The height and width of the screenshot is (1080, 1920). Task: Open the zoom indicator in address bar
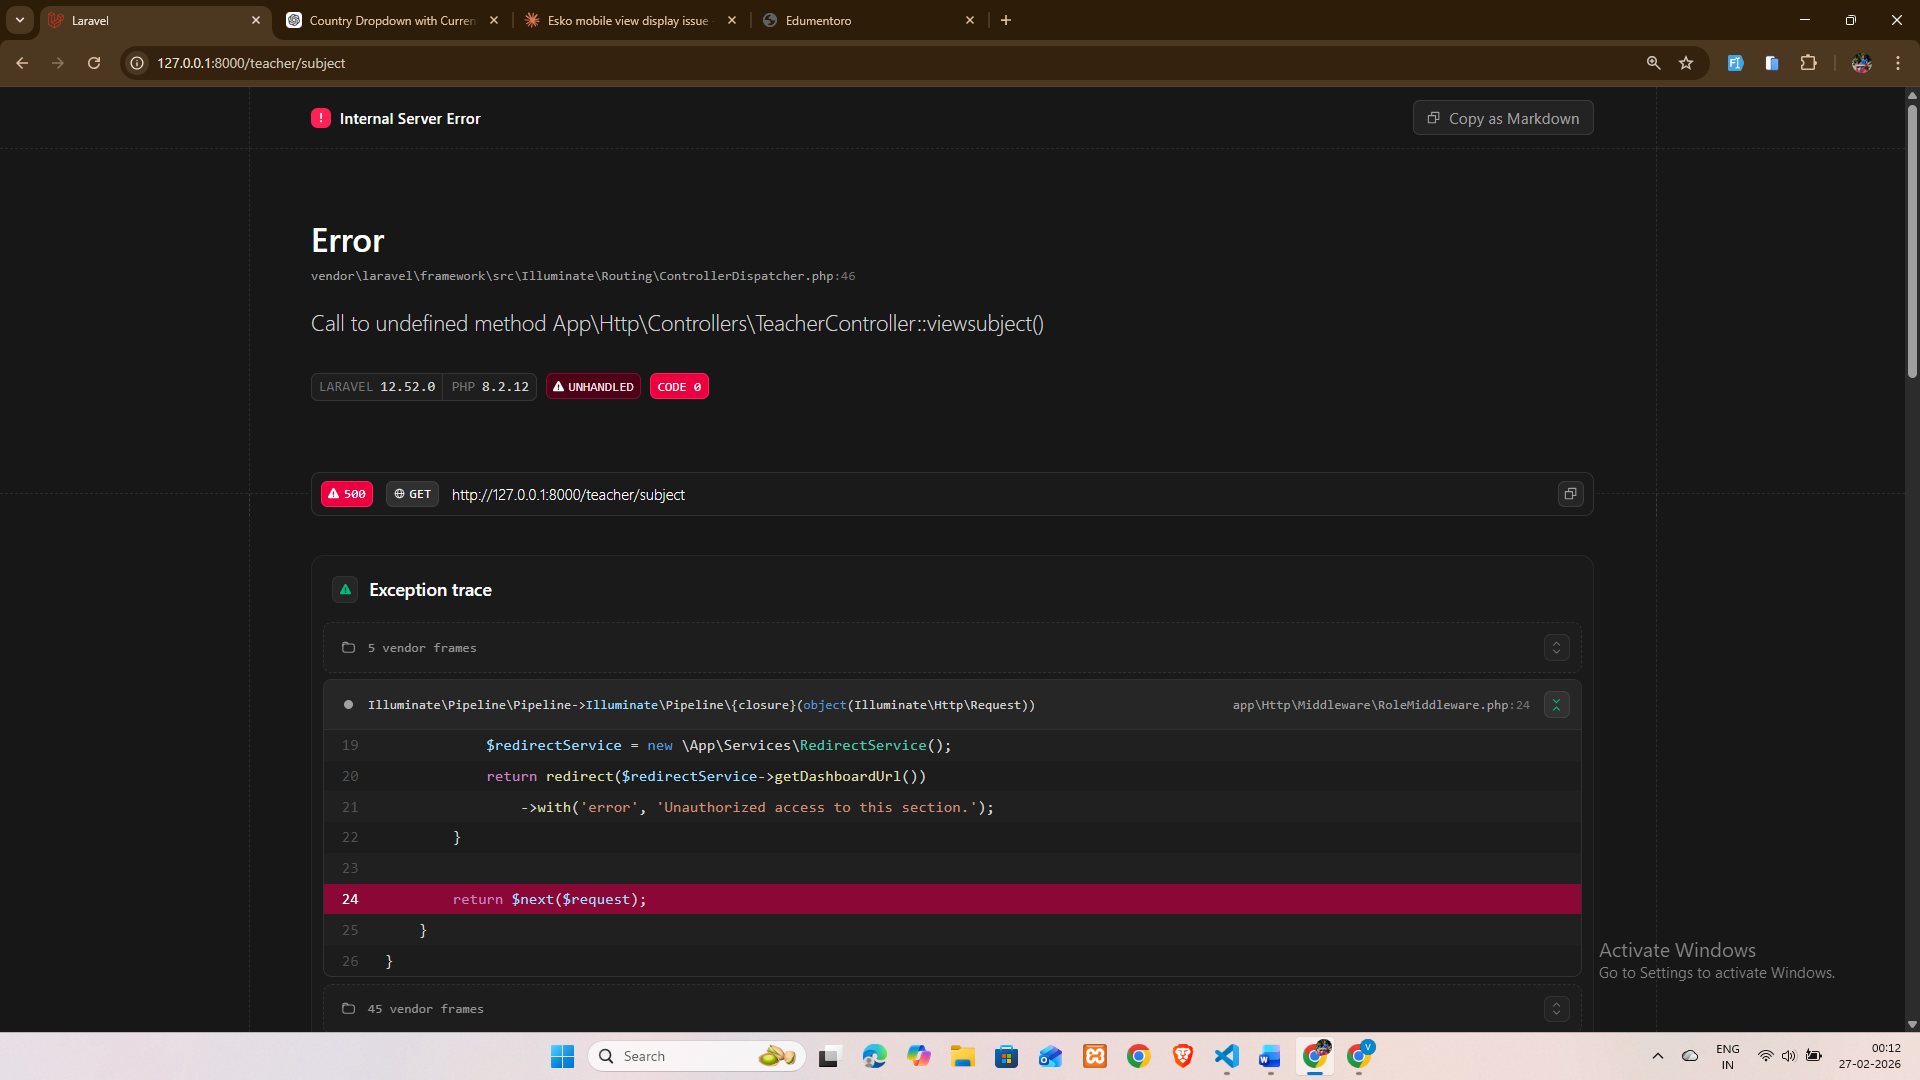pyautogui.click(x=1653, y=63)
